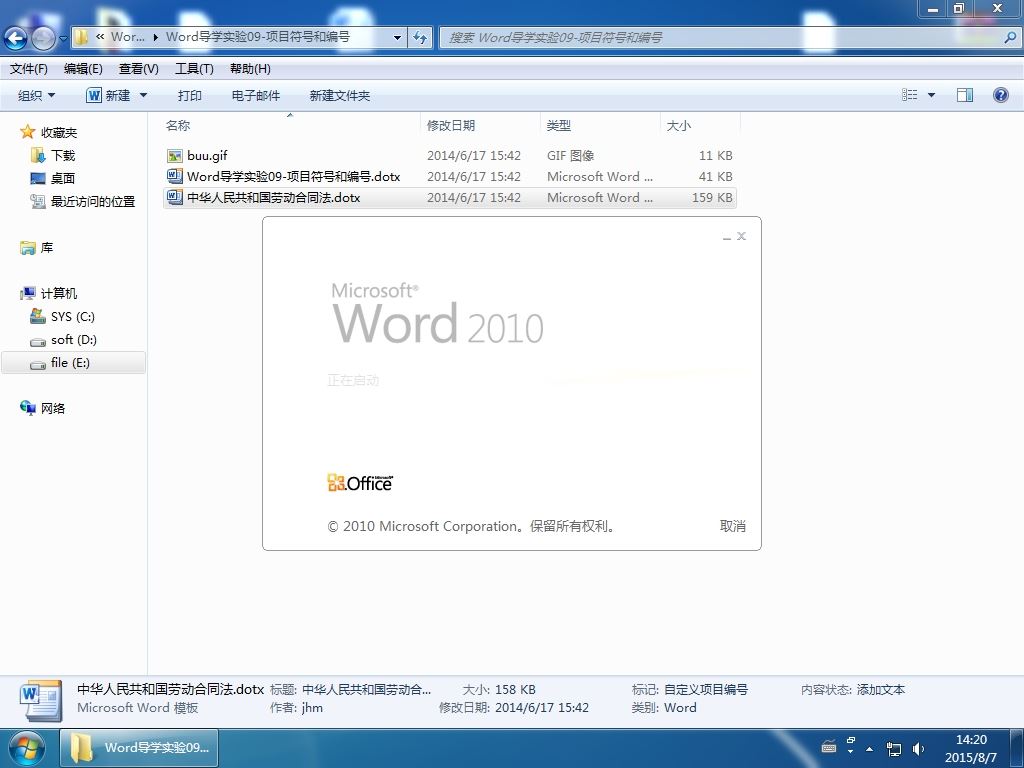Close the Word 2010 splash screen
Viewport: 1024px width, 768px height.
point(741,236)
